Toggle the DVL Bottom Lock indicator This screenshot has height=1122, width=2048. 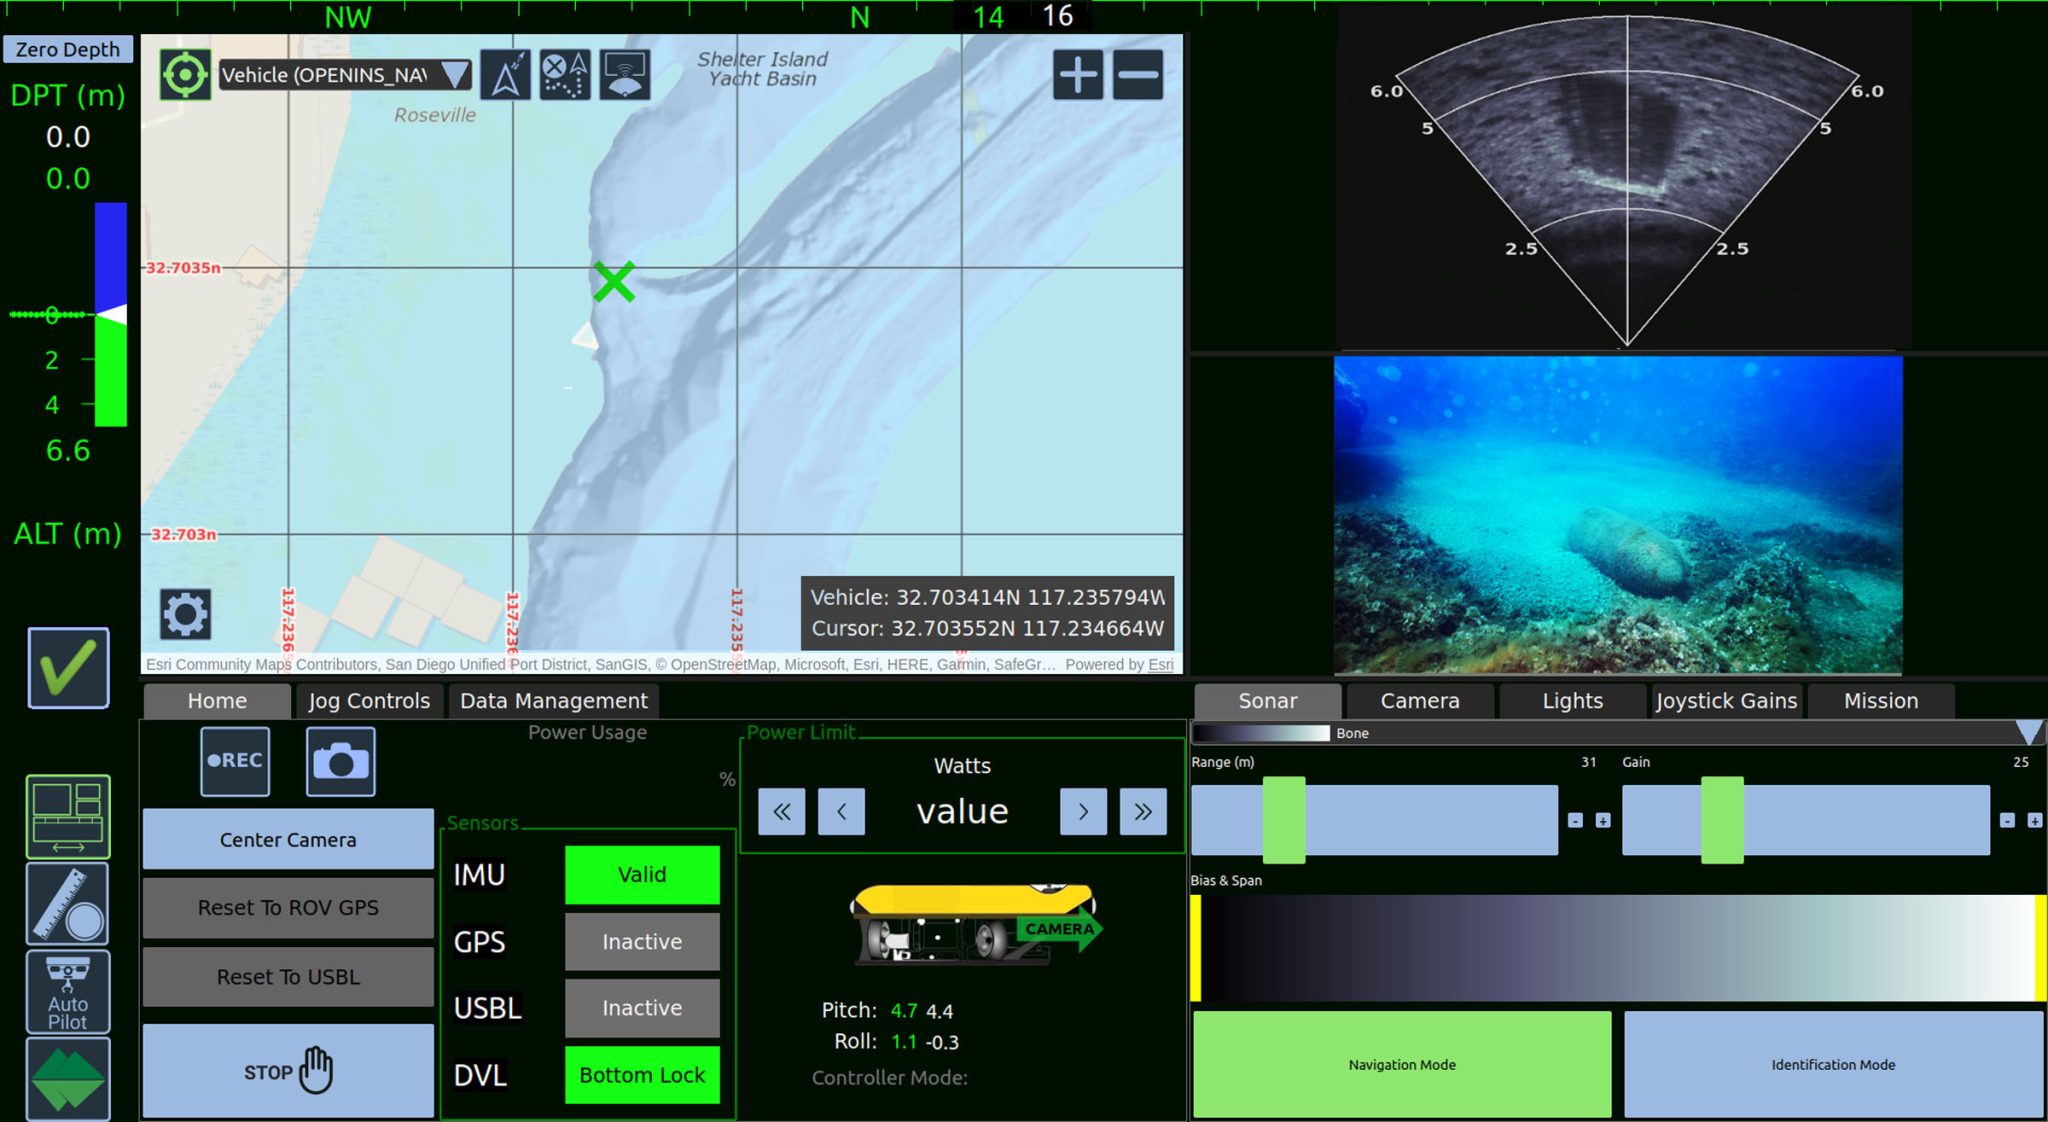tap(641, 1074)
